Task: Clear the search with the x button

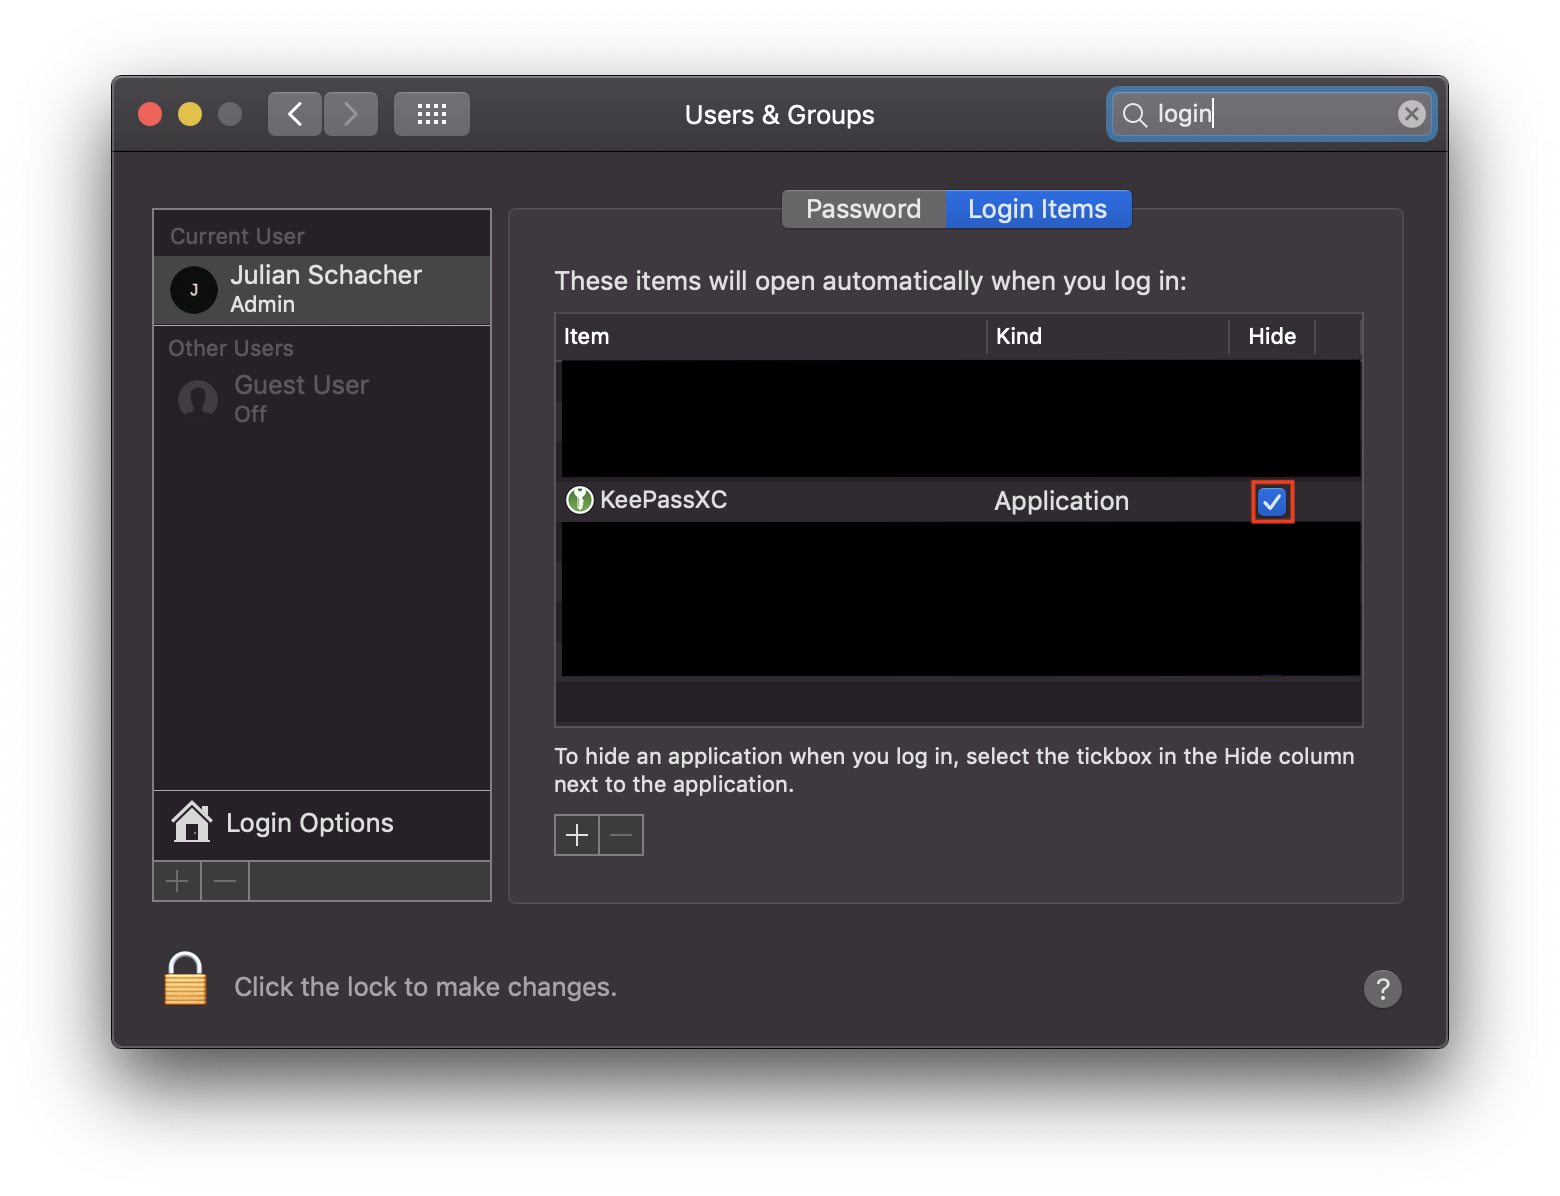Action: coord(1411,113)
